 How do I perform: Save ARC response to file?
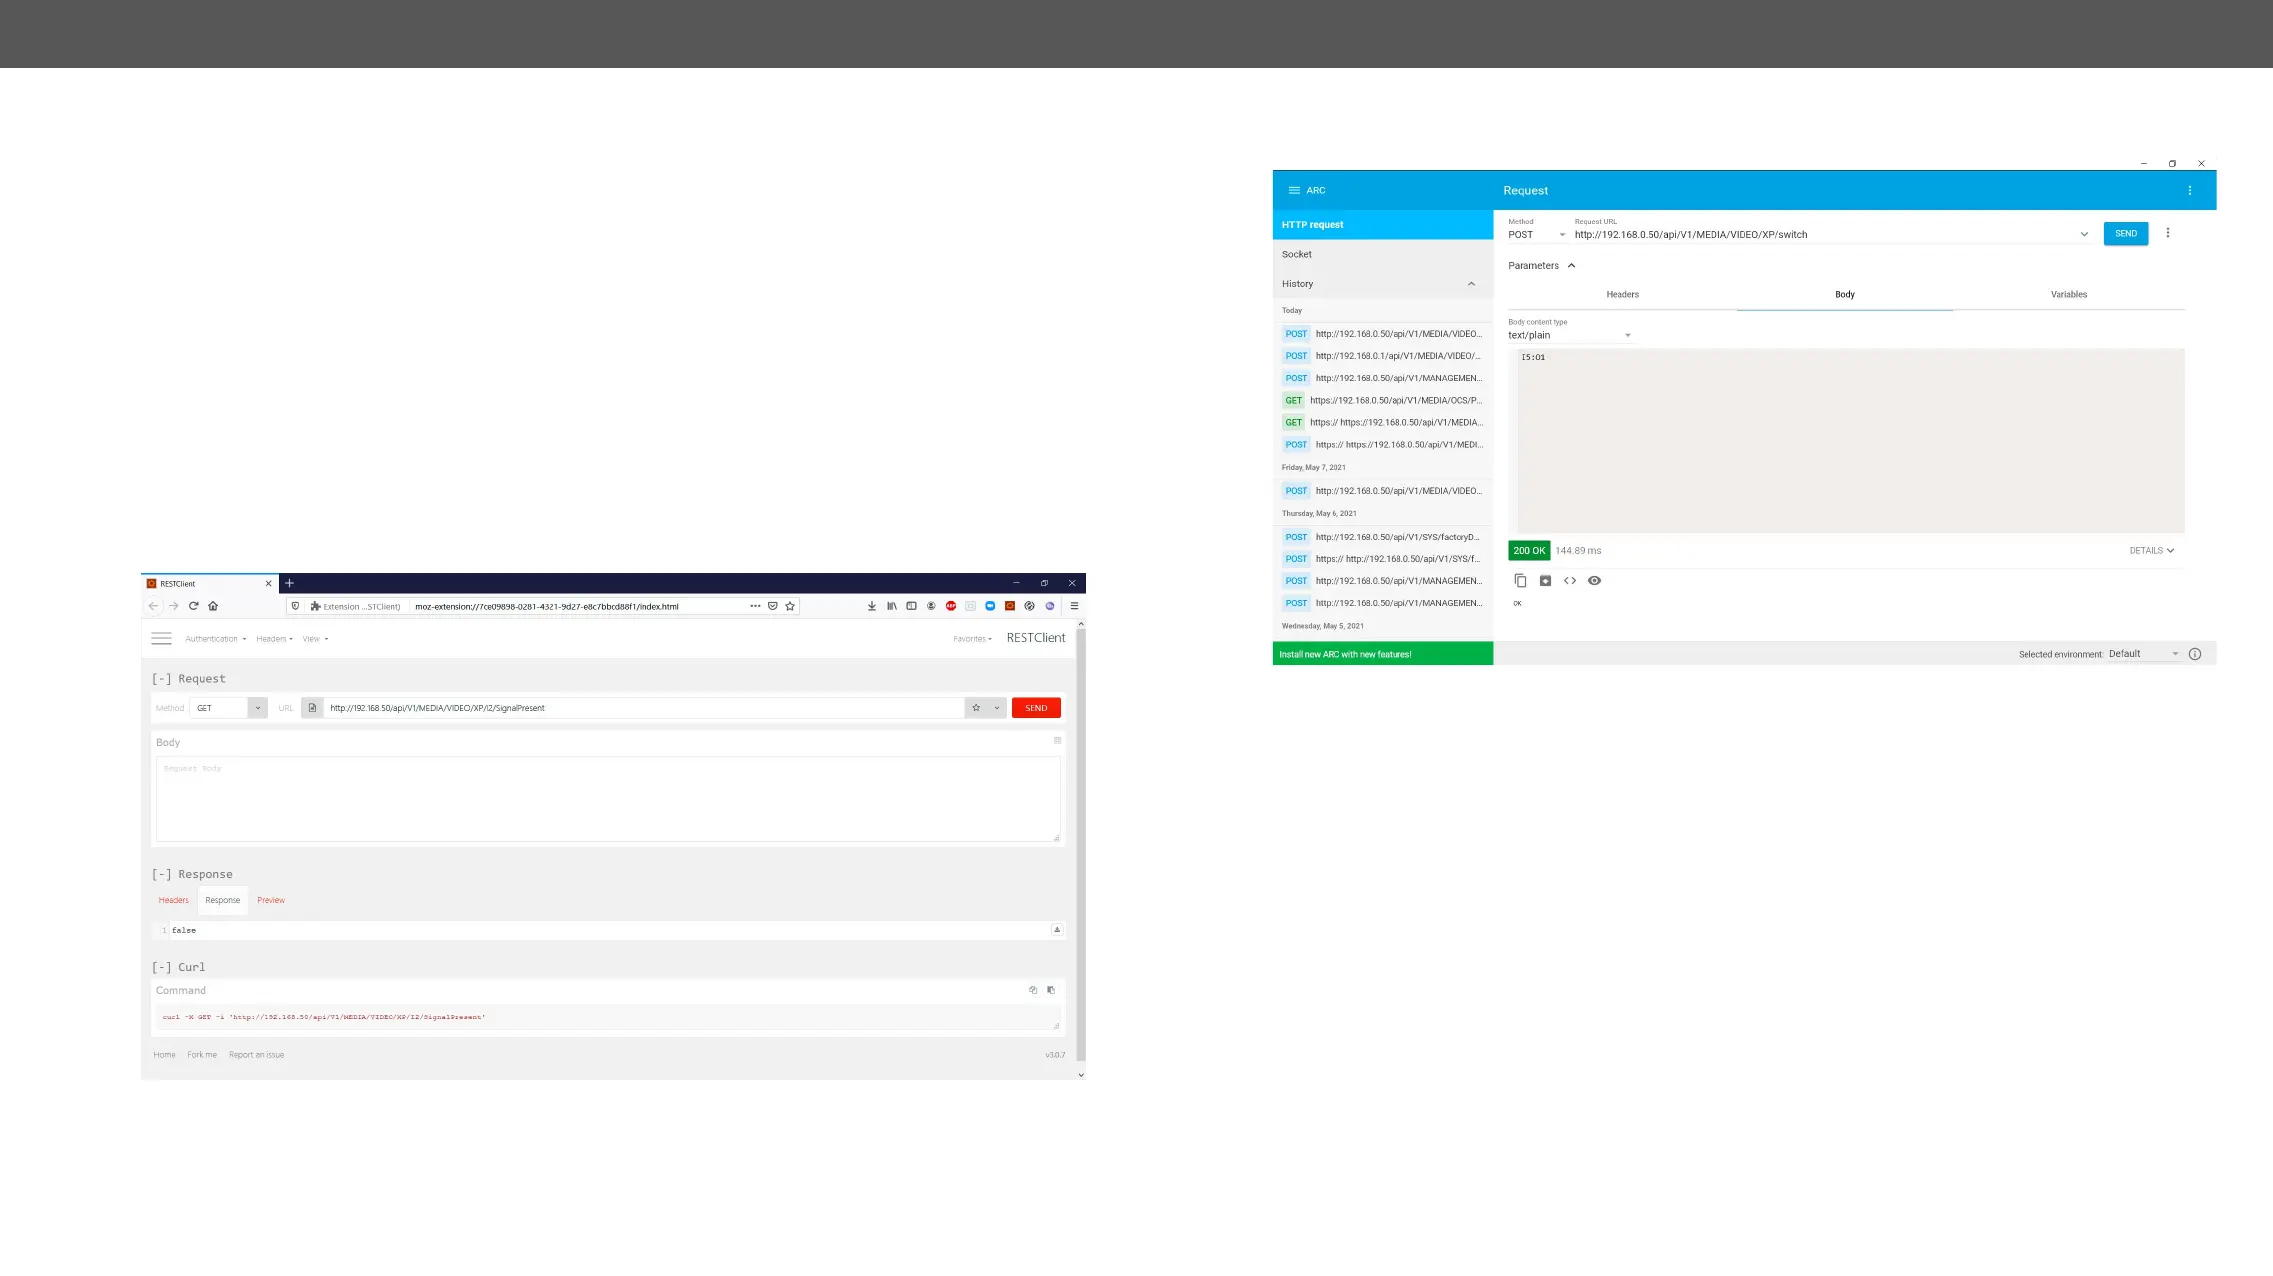[x=1545, y=581]
